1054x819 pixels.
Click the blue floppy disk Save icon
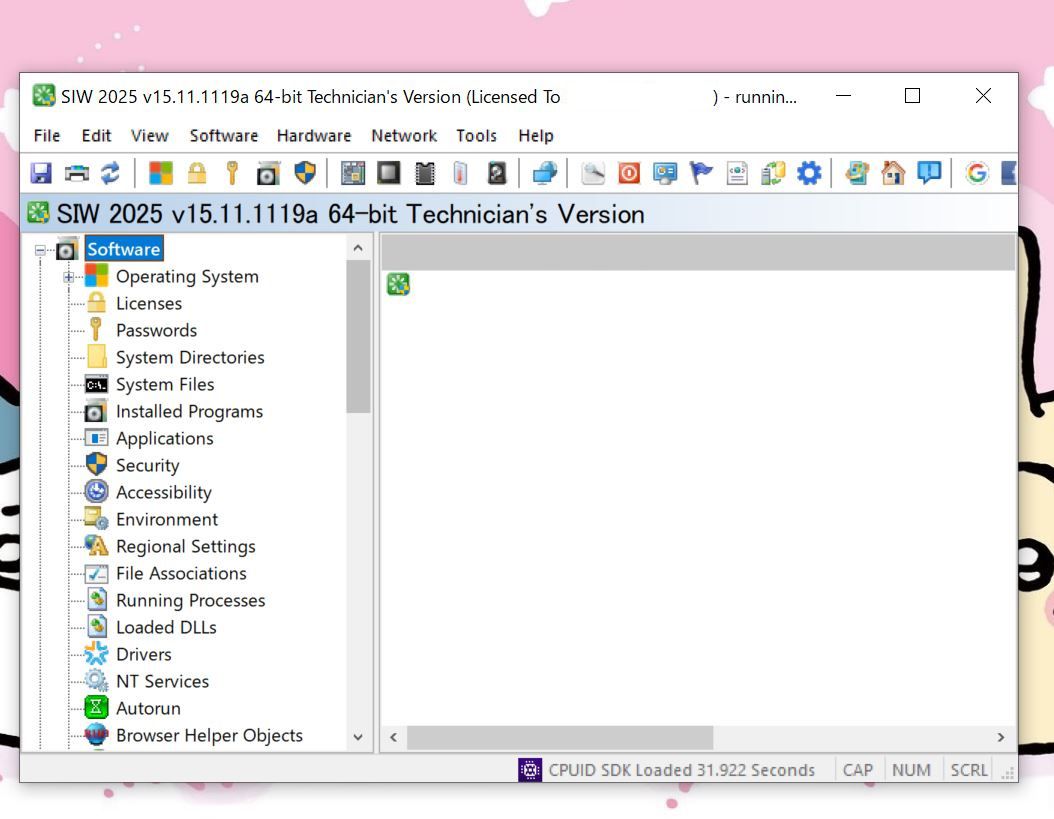[x=41, y=173]
